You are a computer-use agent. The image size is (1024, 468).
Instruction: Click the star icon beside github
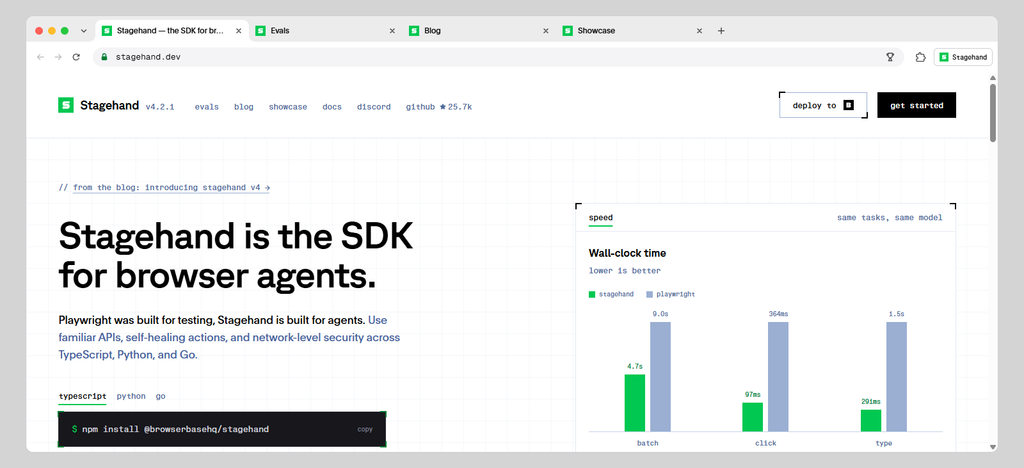tap(442, 107)
